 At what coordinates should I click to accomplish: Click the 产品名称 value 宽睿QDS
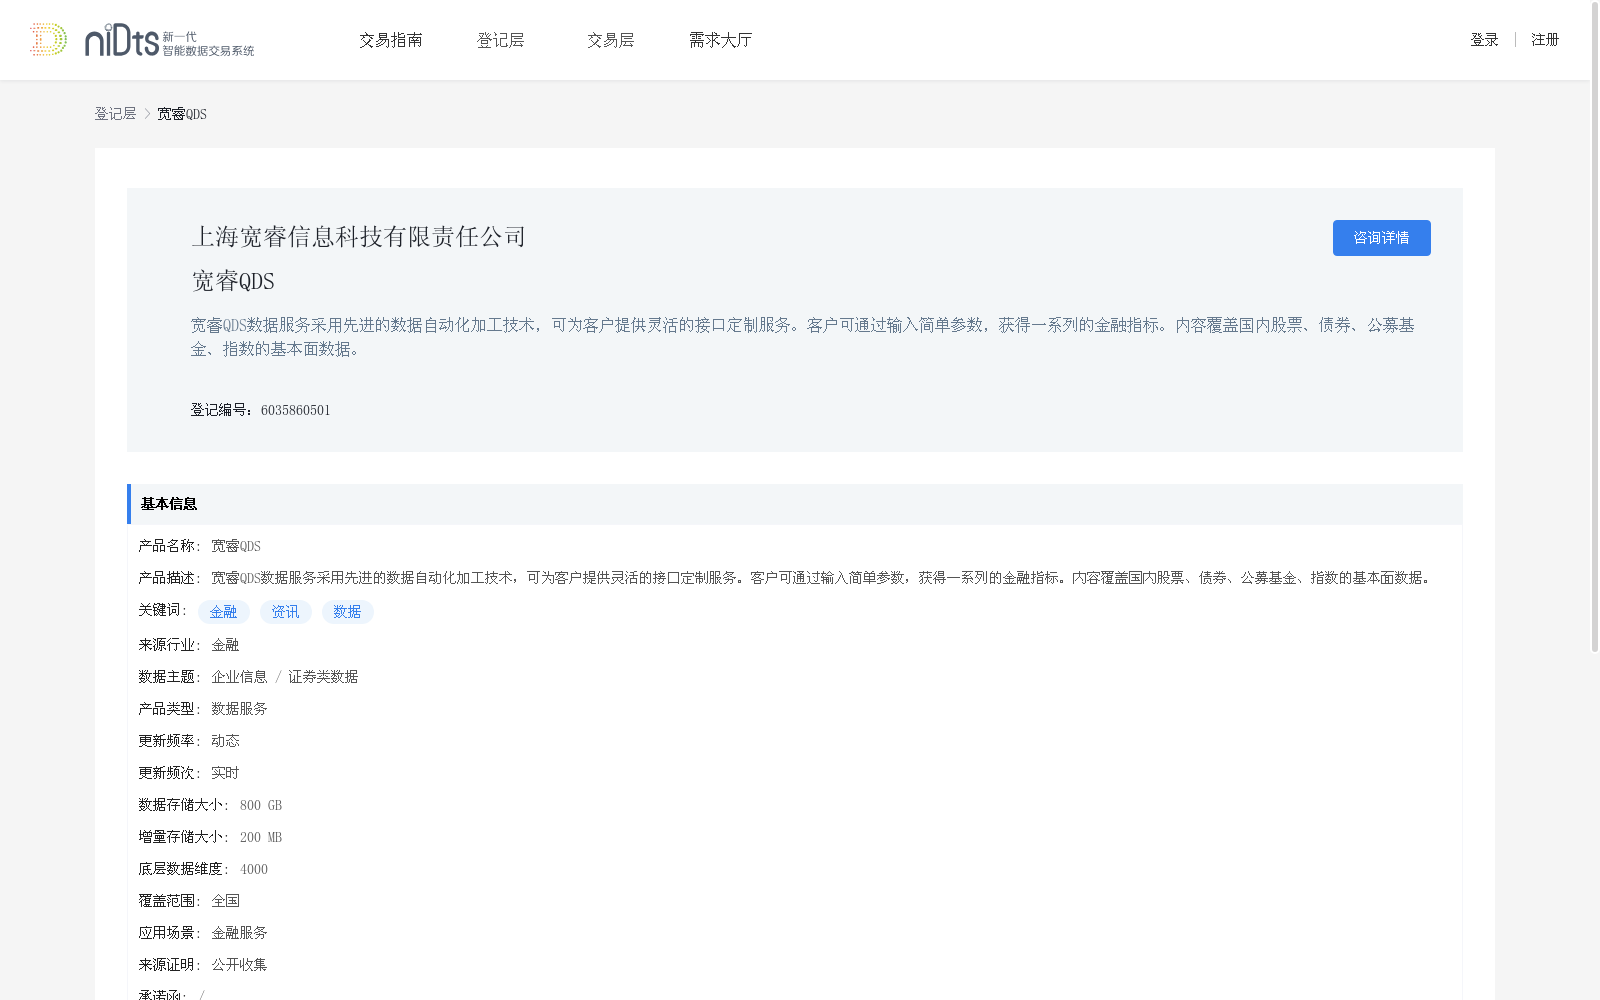(x=236, y=546)
